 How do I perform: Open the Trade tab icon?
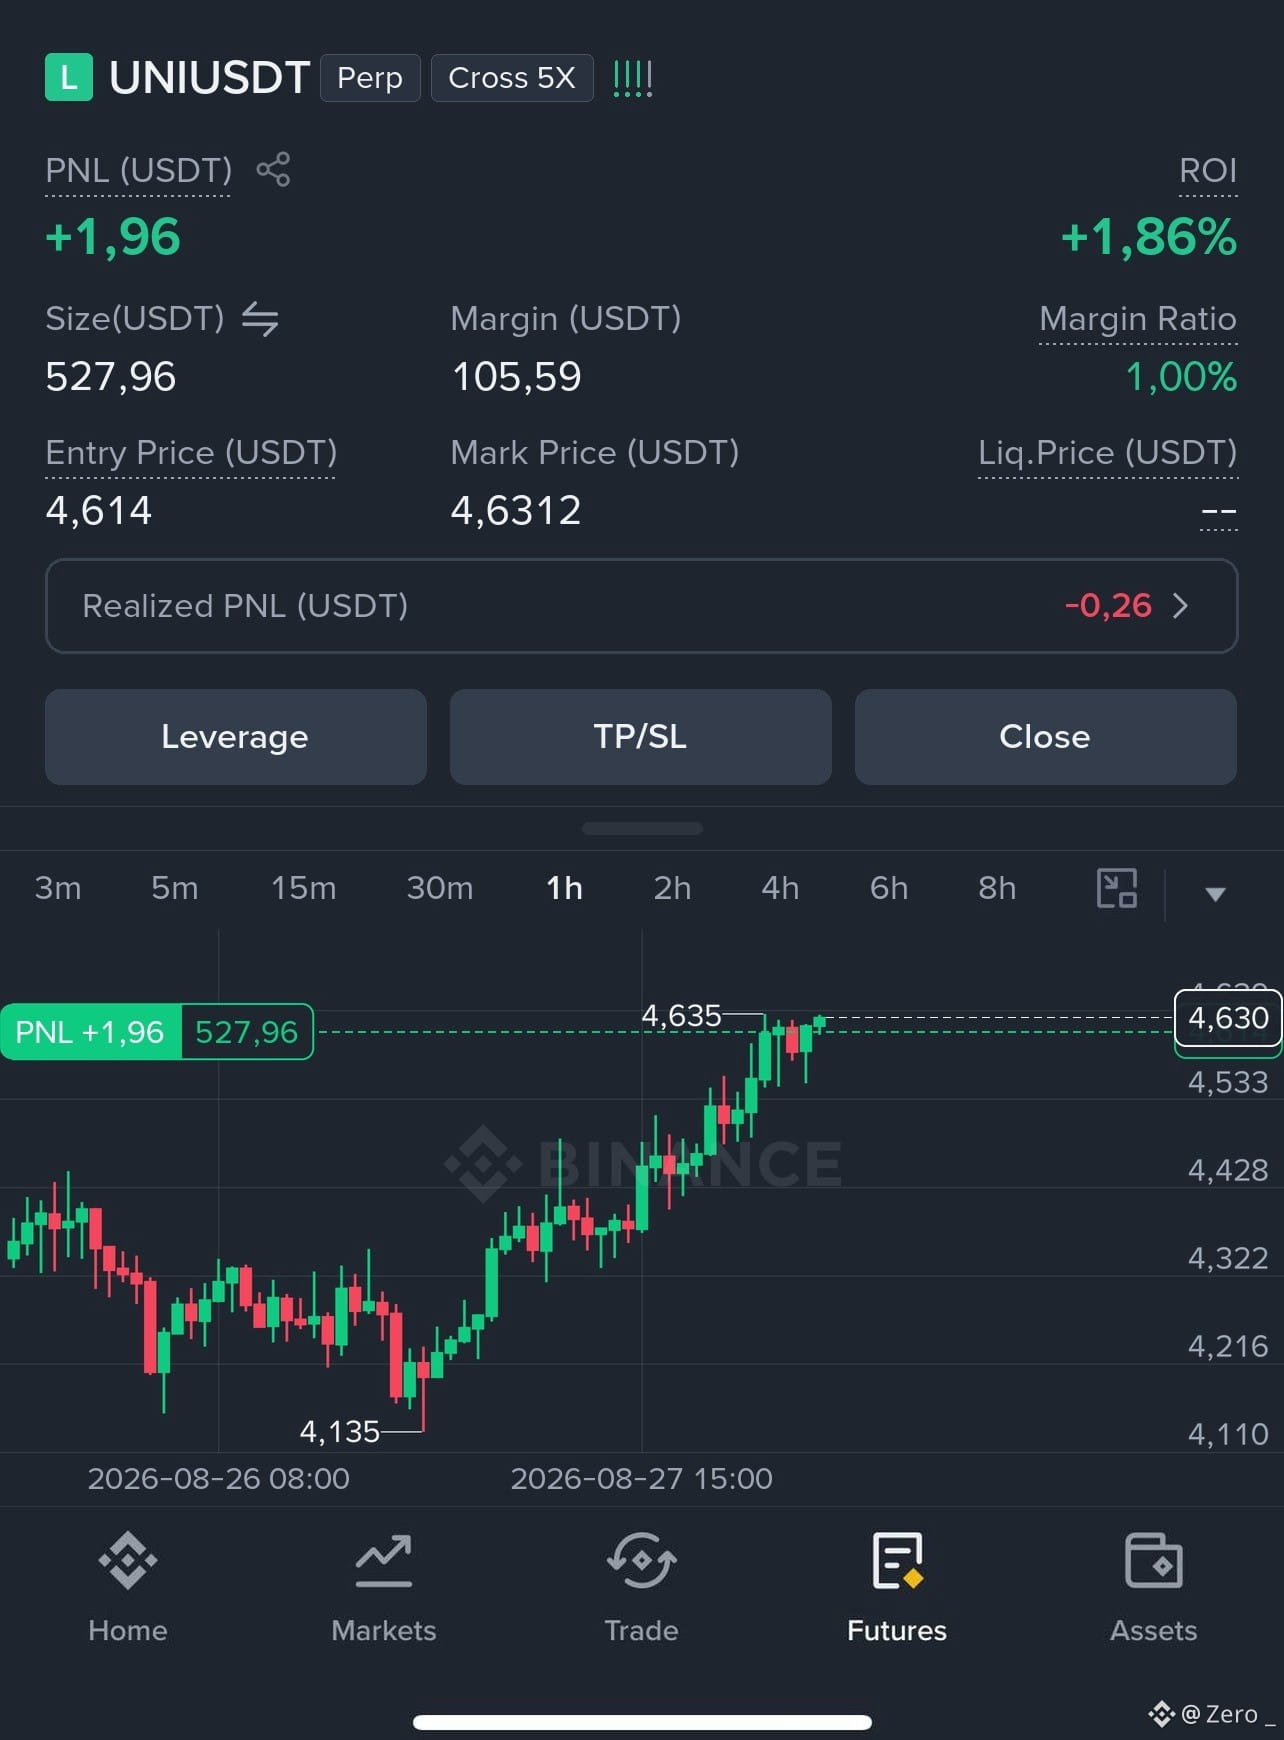pos(641,1561)
